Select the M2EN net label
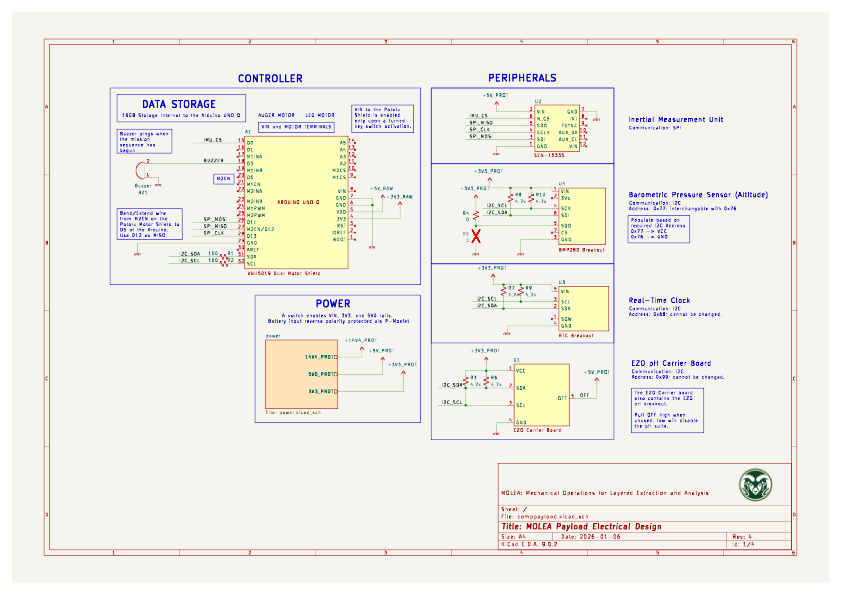Screen dimensions: 841x595 point(224,177)
